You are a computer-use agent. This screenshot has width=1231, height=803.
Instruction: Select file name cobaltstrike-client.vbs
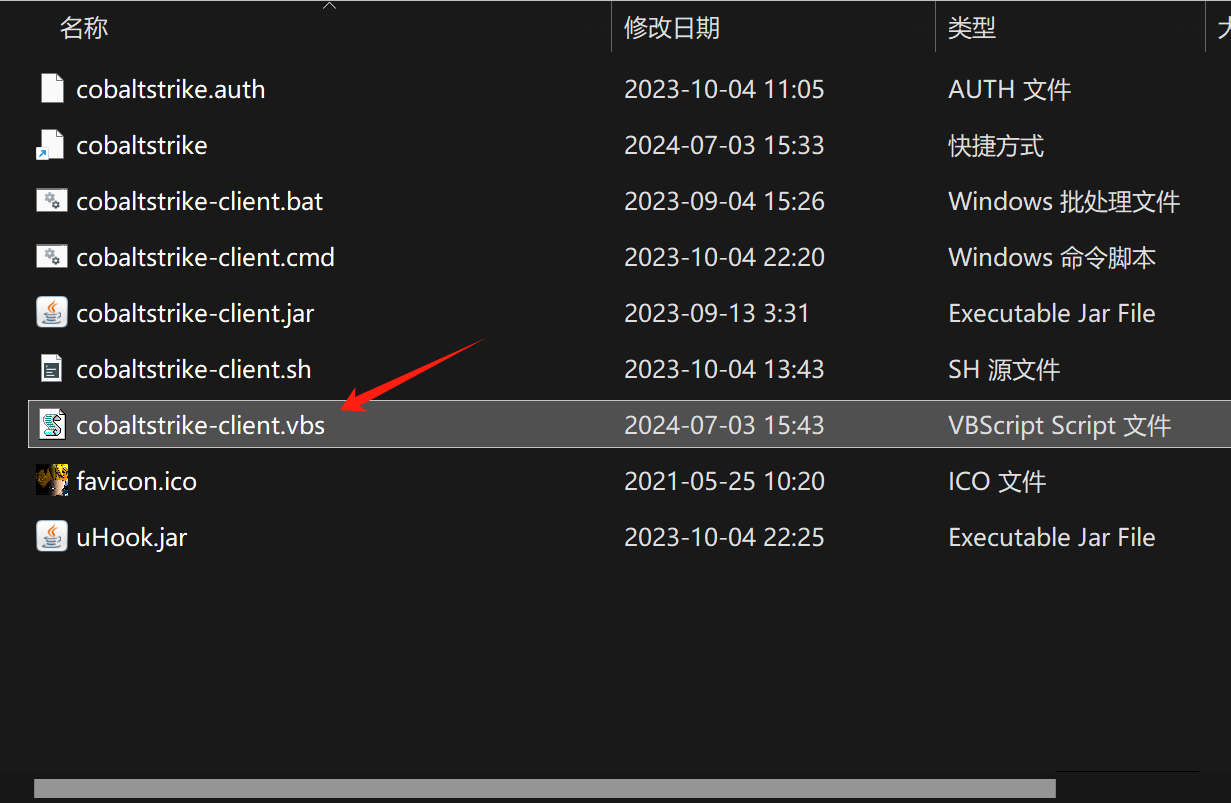[x=201, y=425]
